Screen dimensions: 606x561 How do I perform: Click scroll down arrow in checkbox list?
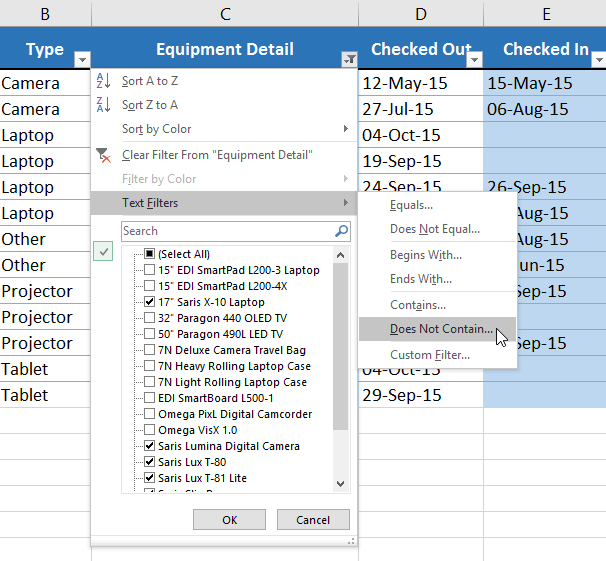tap(341, 483)
